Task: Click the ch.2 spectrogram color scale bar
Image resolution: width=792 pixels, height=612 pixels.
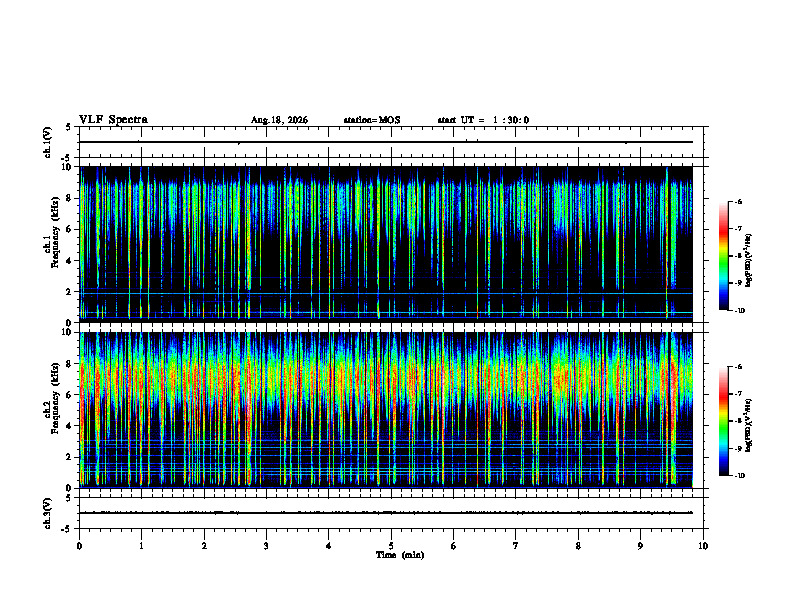Action: (x=724, y=421)
